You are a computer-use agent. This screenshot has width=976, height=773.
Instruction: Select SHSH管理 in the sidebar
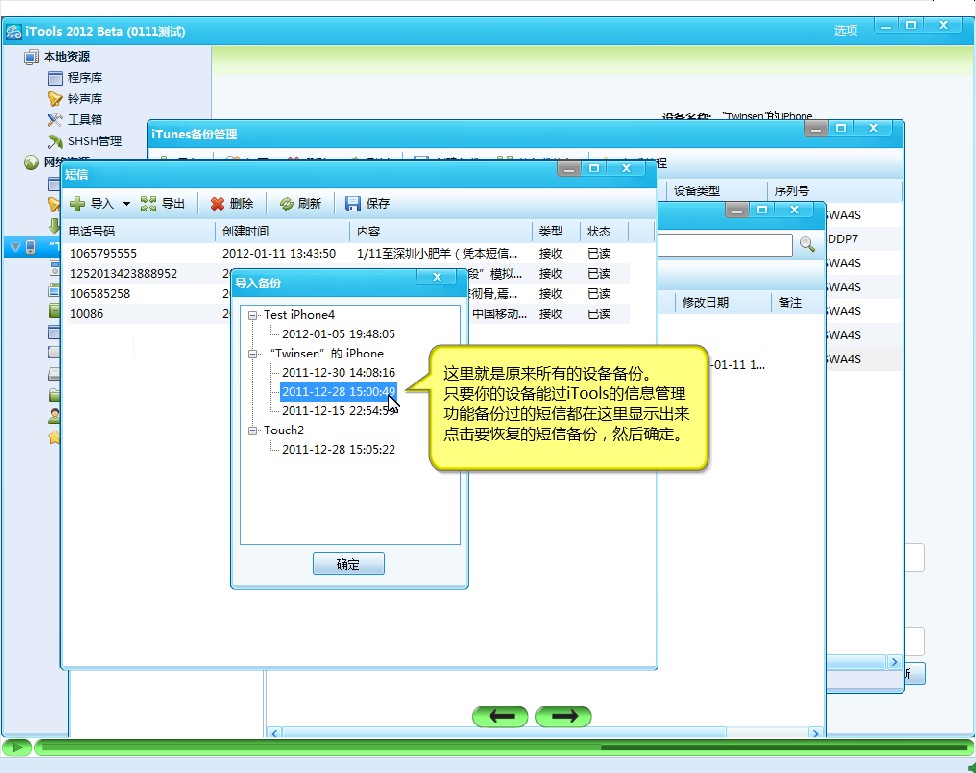pos(94,141)
